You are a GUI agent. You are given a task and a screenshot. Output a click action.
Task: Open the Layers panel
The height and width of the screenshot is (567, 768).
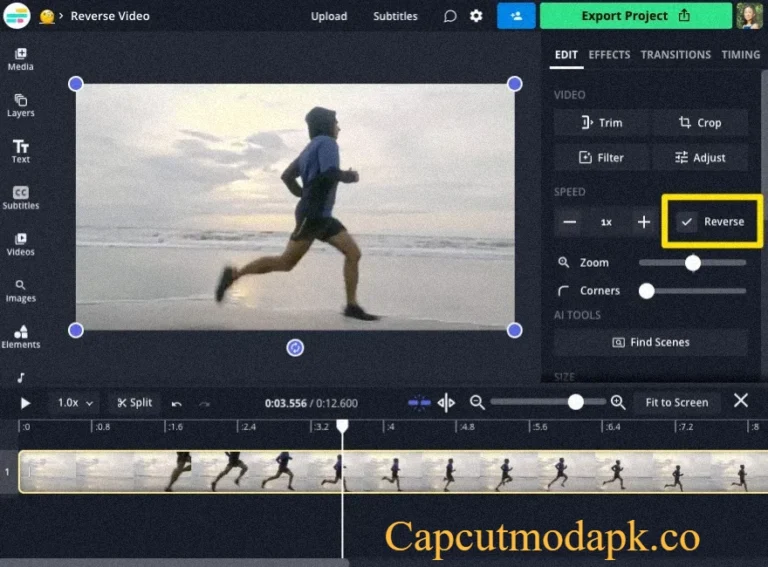click(x=20, y=105)
